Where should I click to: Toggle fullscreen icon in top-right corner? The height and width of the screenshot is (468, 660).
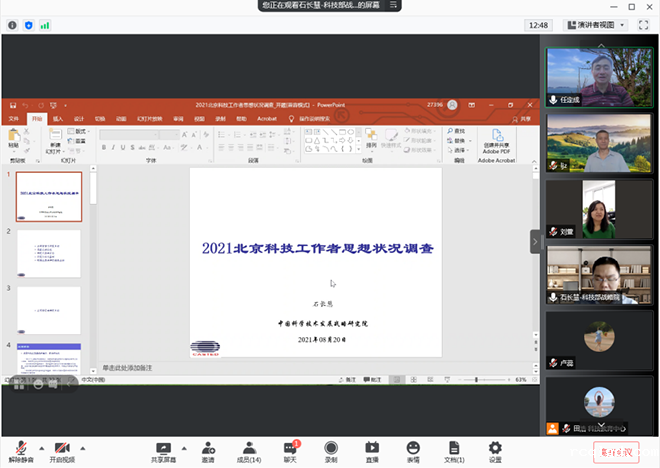tap(646, 24)
